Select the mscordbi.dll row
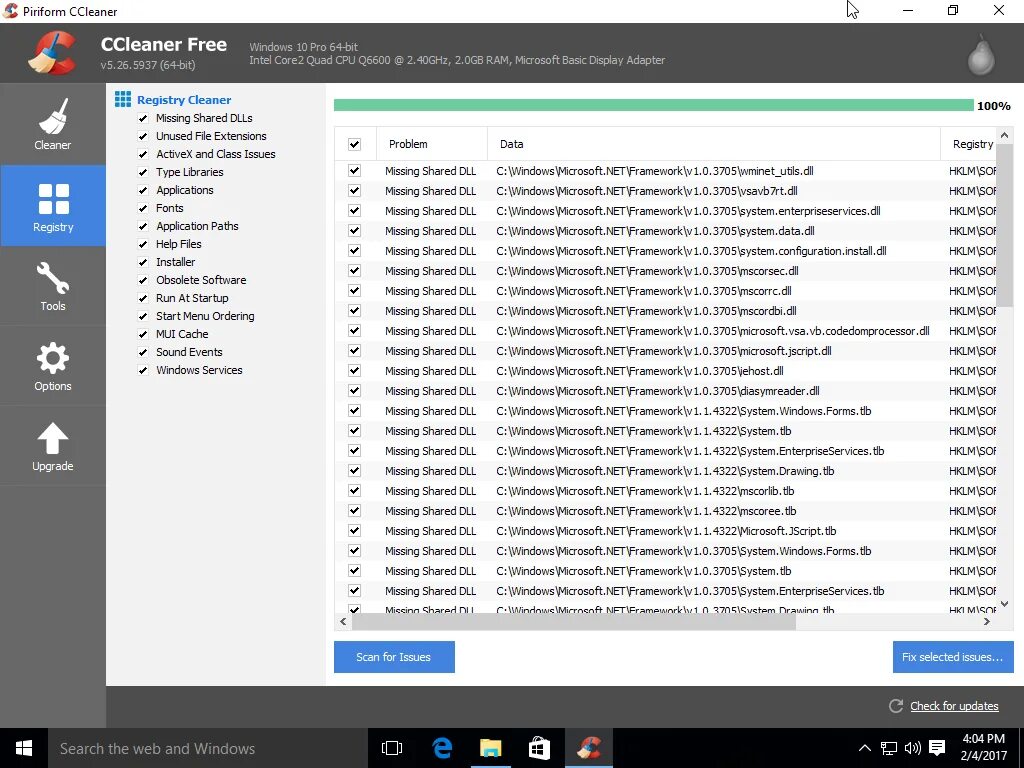The image size is (1024, 768). 665,311
